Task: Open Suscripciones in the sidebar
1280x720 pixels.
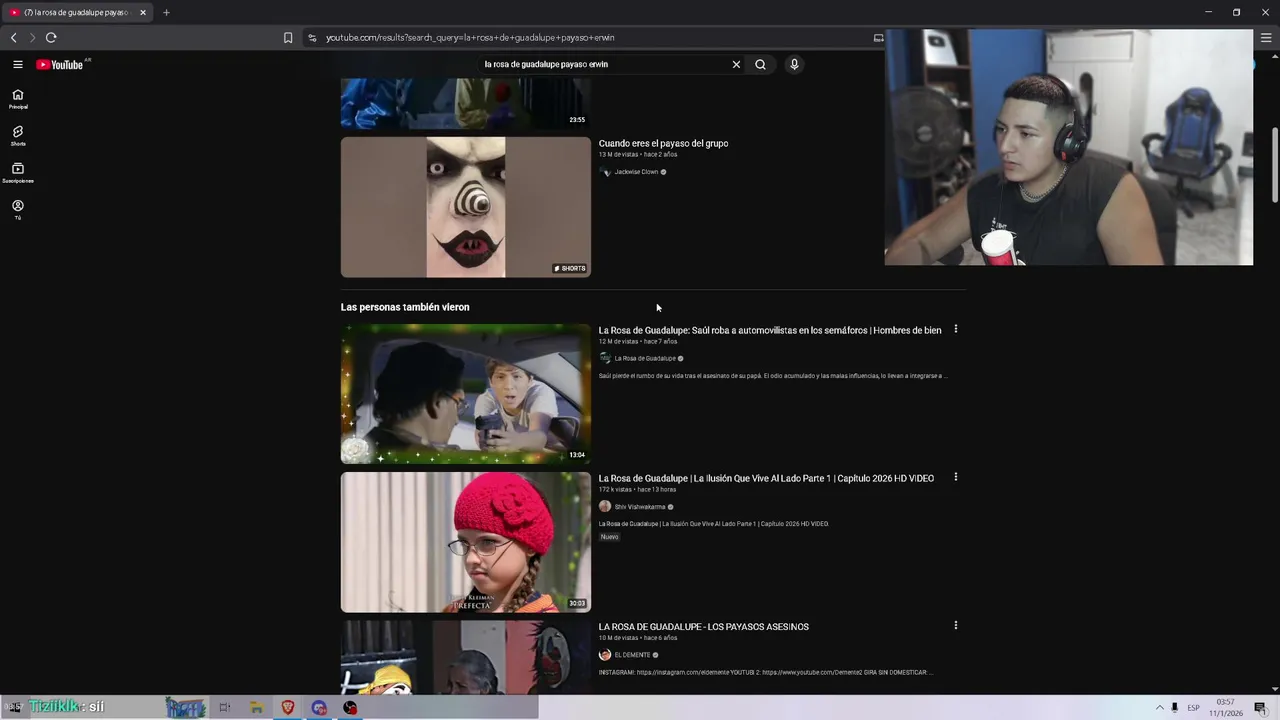Action: [x=18, y=172]
